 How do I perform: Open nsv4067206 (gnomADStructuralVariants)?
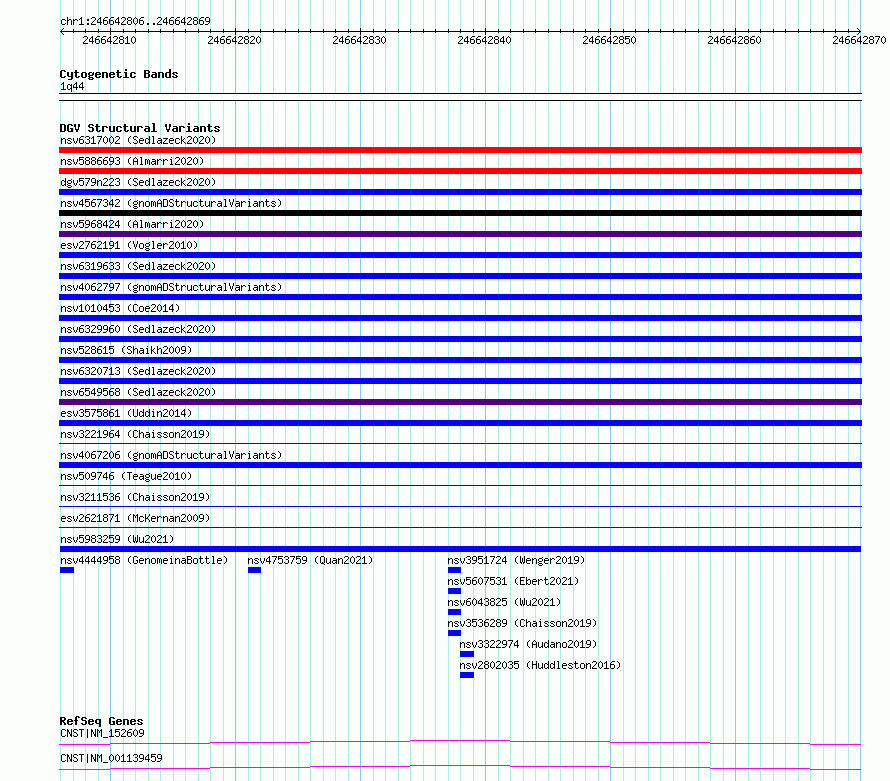coord(171,455)
